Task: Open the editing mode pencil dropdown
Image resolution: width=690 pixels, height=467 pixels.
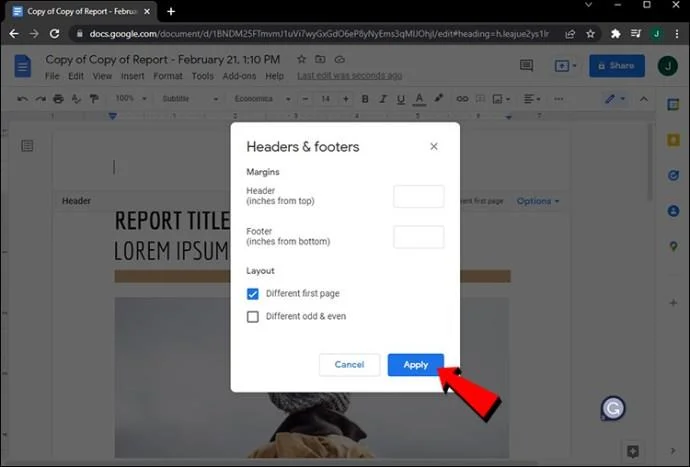Action: pos(615,99)
